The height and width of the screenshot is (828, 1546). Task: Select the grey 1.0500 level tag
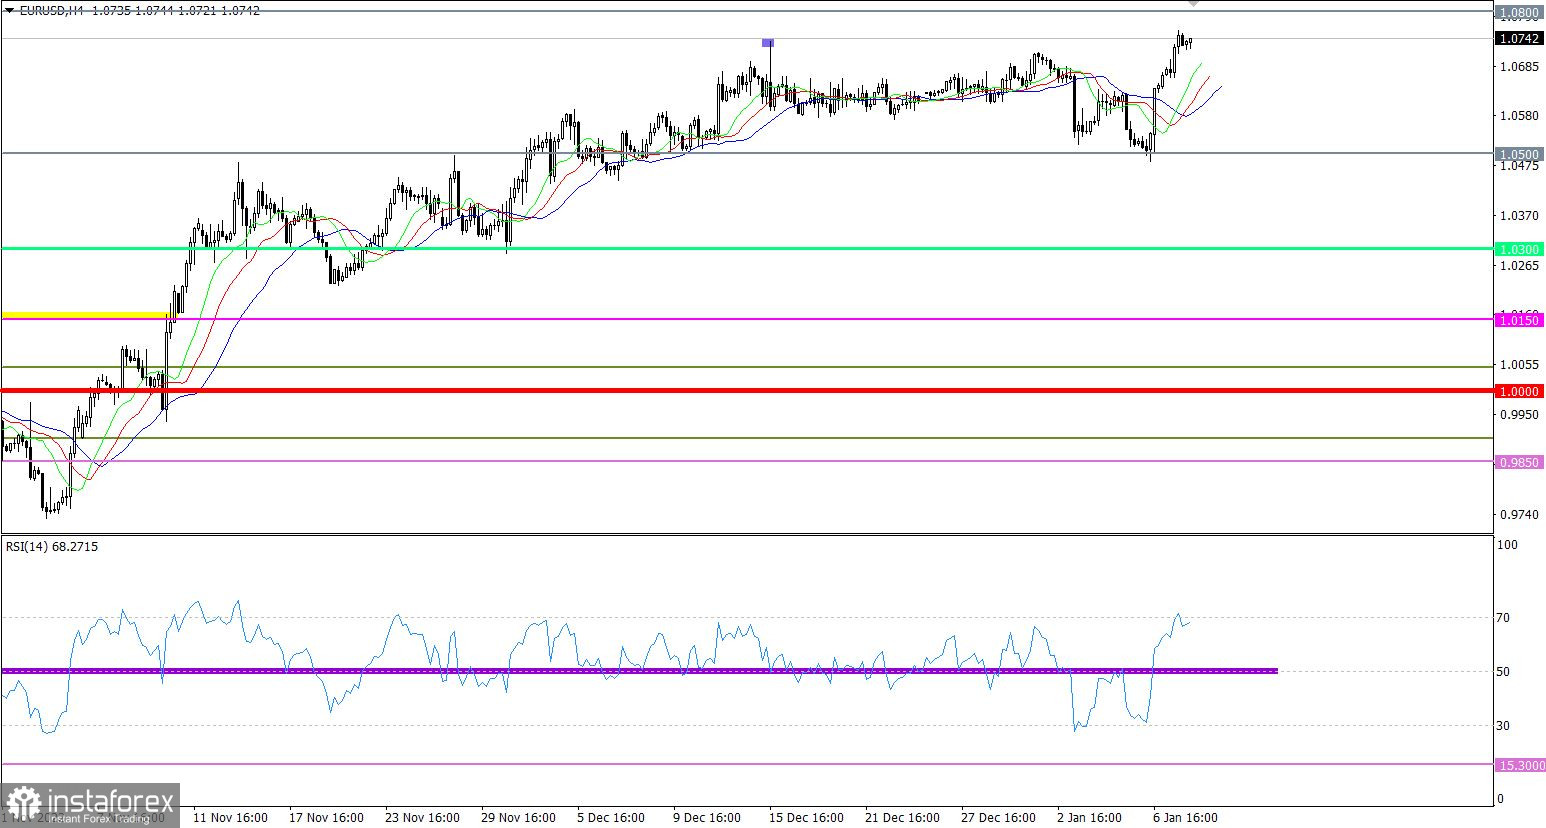tap(1520, 154)
